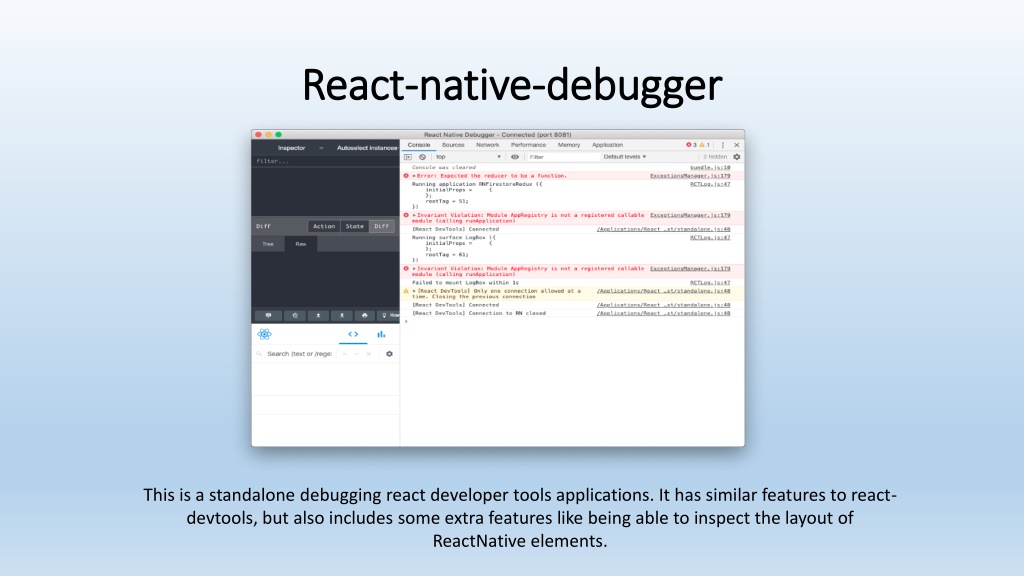1024x576 pixels.
Task: Expand the second Invariant Violation error entry
Action: point(414,268)
